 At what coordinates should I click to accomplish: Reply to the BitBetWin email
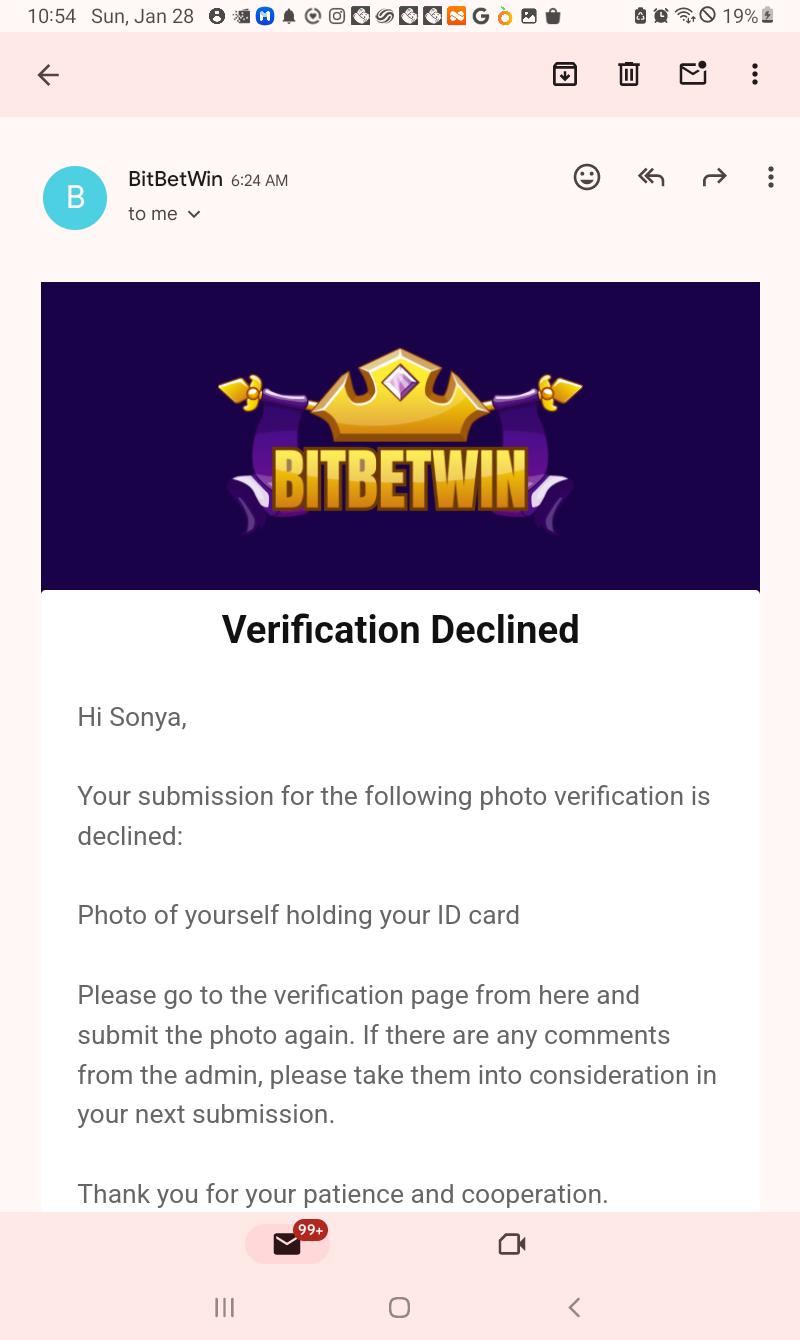pos(651,177)
